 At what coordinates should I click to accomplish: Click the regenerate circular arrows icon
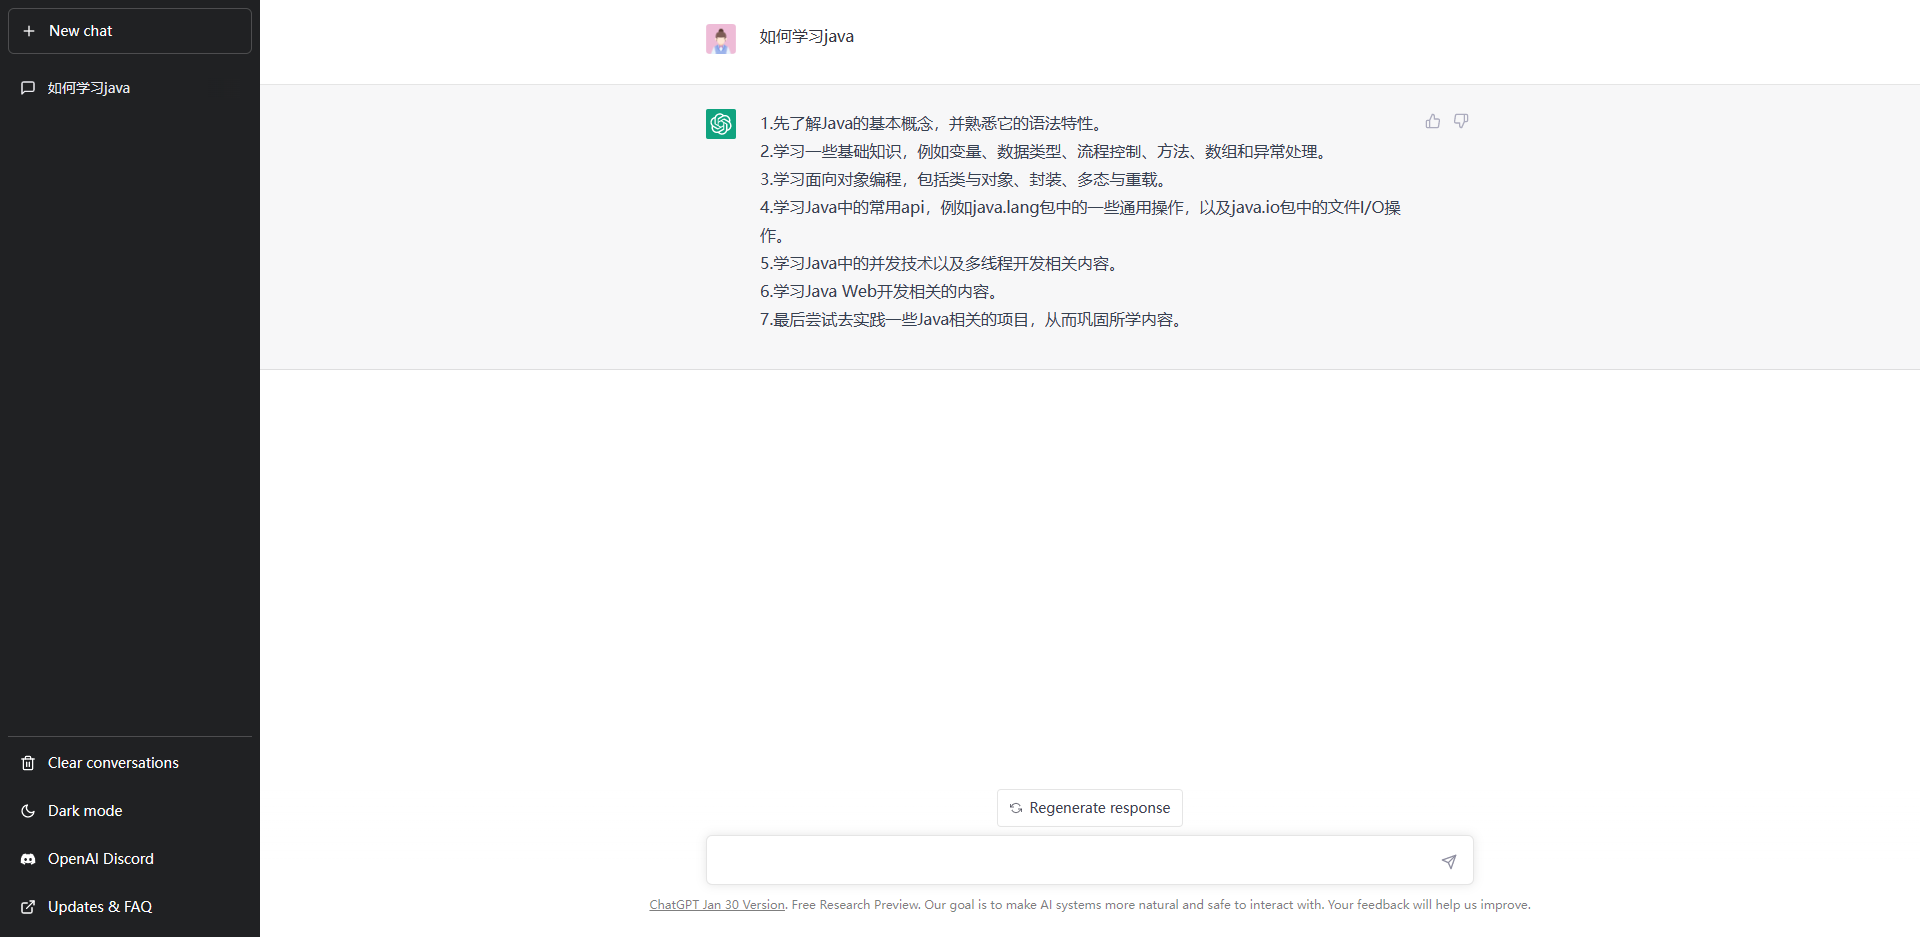(1016, 808)
